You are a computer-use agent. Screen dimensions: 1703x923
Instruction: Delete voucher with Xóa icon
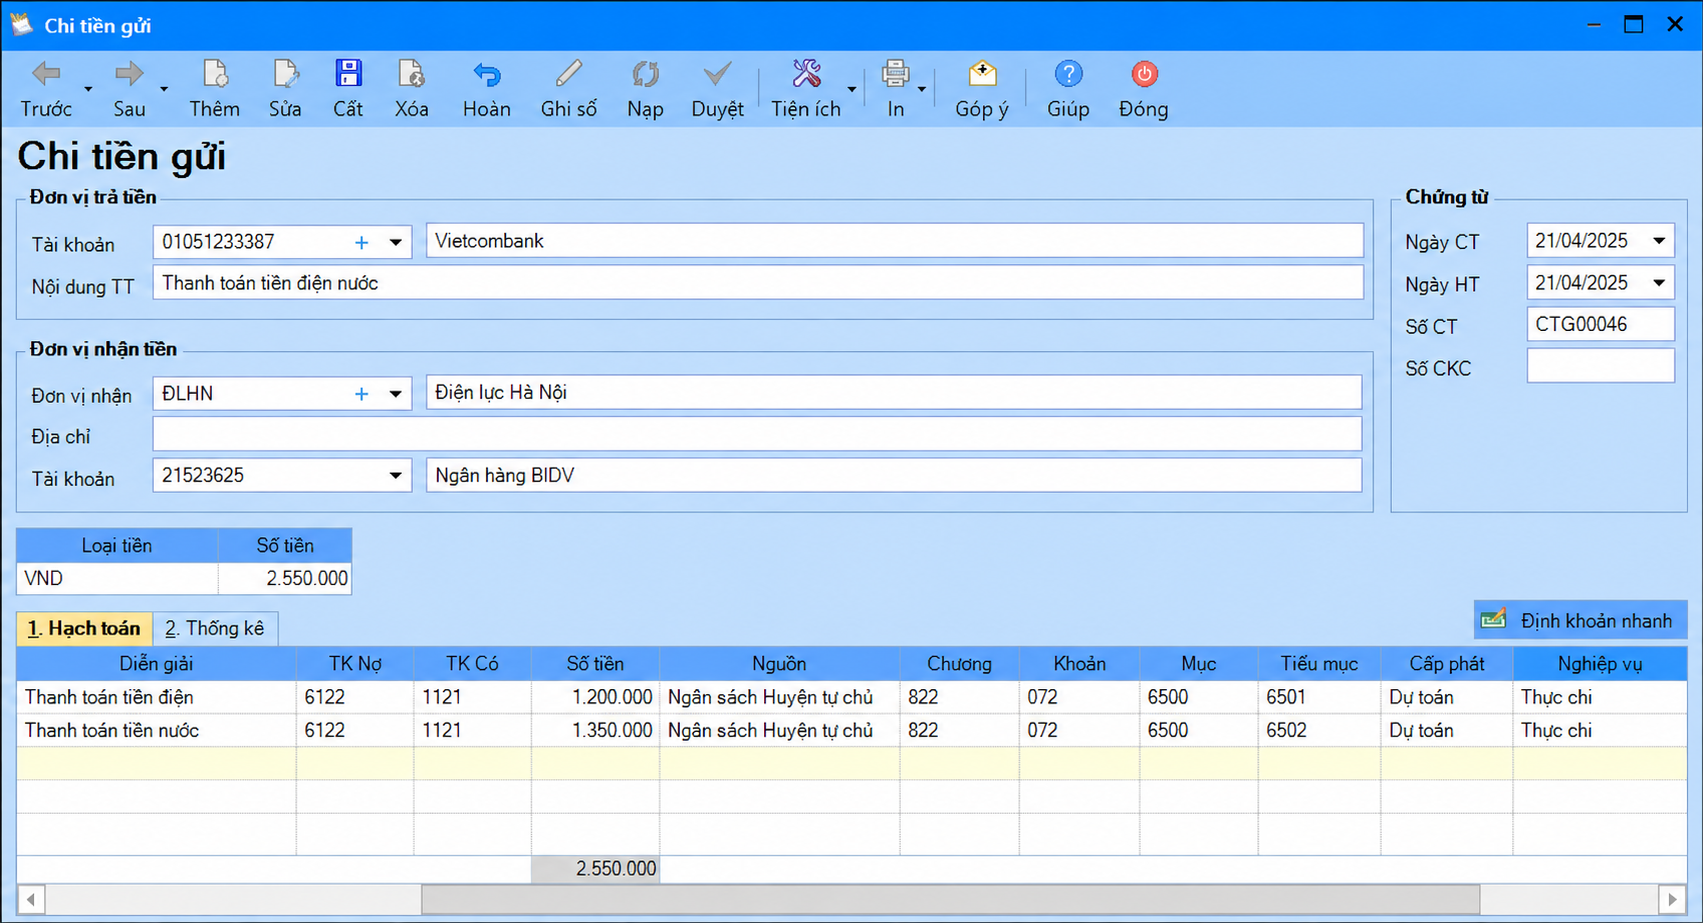[411, 74]
